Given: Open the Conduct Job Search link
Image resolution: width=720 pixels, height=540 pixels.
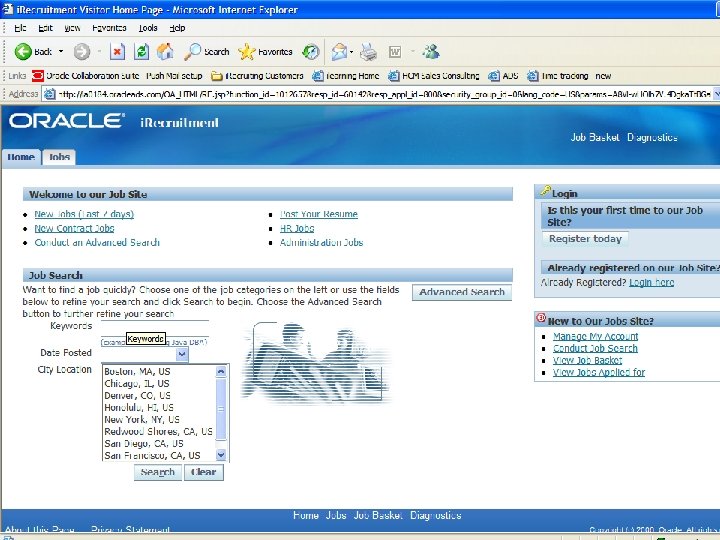Looking at the screenshot, I should tap(595, 349).
